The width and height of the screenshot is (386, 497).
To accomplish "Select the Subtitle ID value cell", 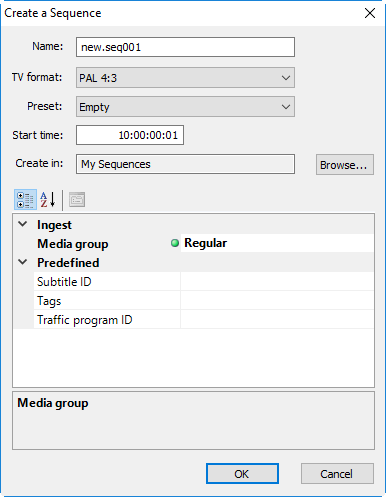I will [277, 281].
